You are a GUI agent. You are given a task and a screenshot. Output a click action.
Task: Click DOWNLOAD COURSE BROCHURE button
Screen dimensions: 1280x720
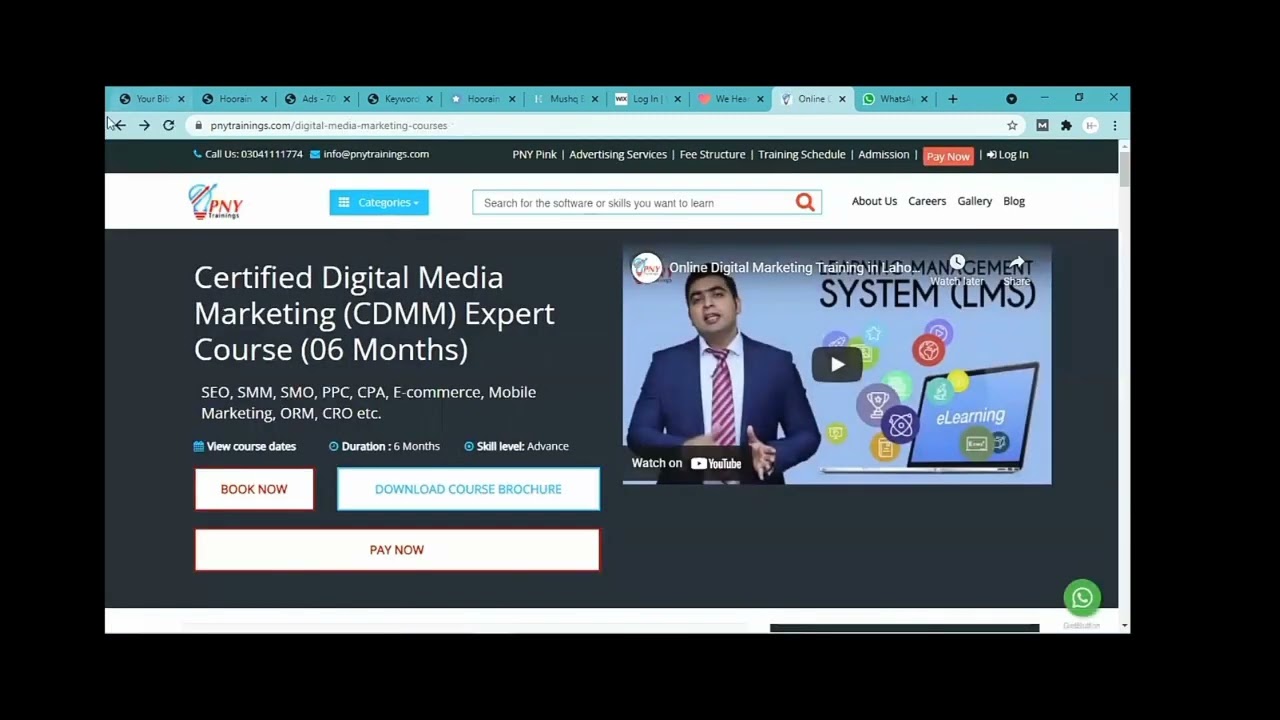[468, 490]
